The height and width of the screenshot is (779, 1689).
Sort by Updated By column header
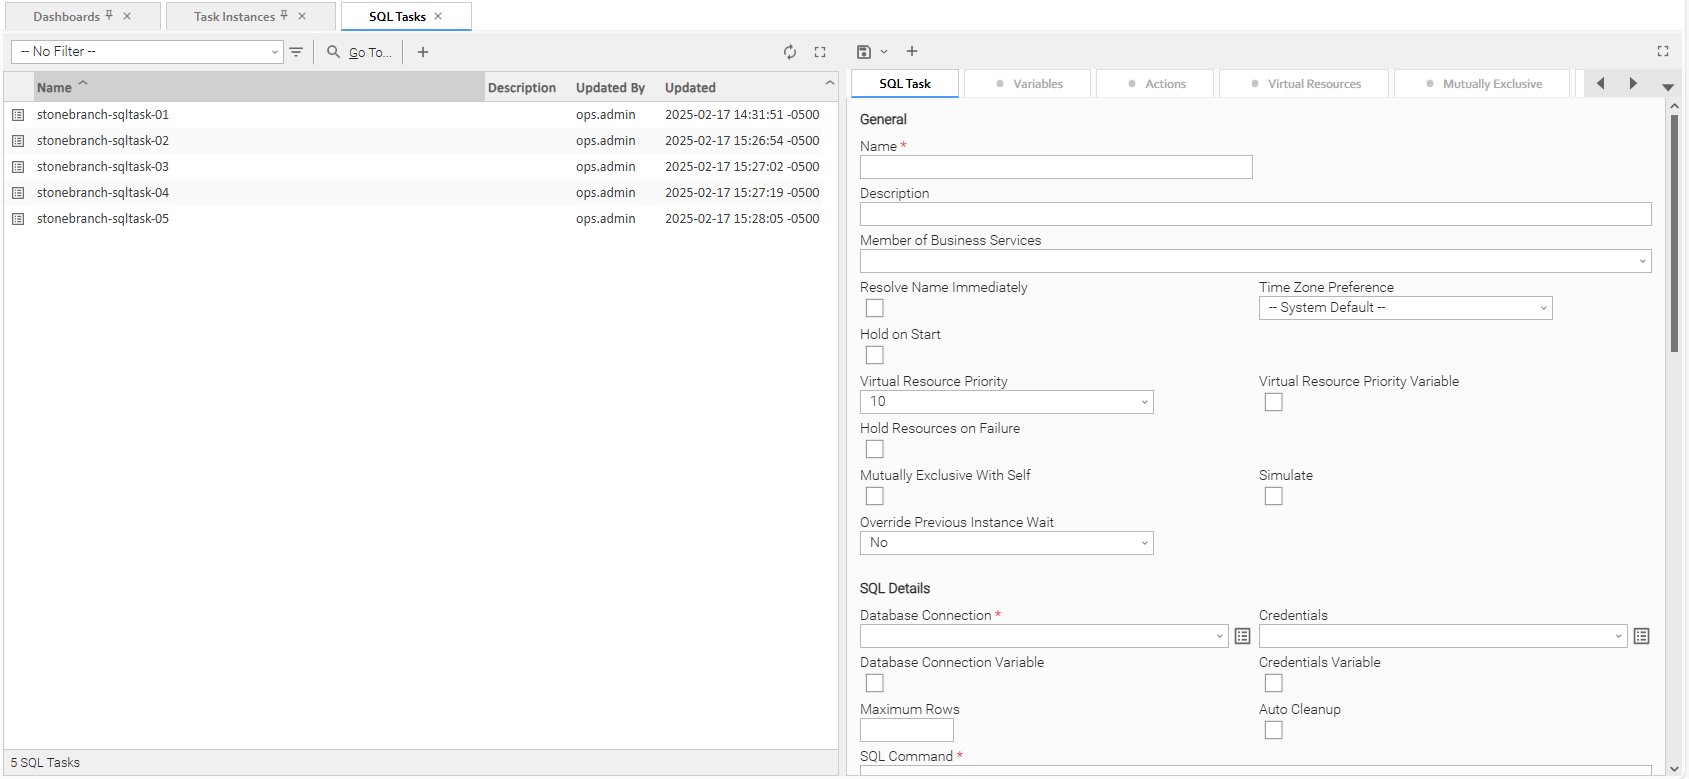(610, 88)
